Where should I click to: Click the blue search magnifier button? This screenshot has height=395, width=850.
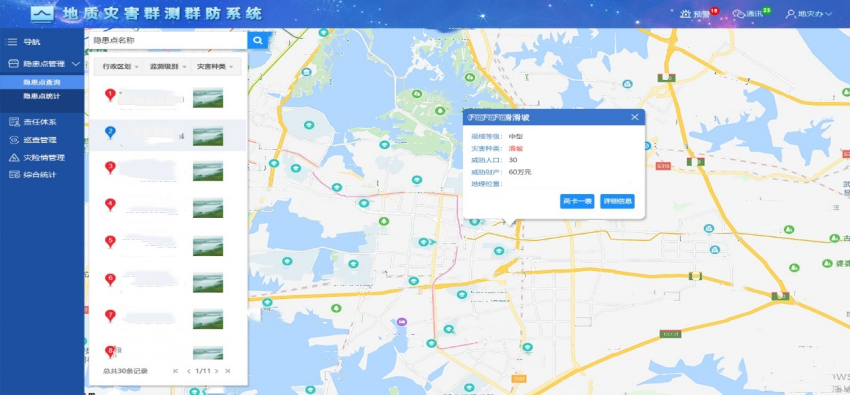tap(258, 40)
